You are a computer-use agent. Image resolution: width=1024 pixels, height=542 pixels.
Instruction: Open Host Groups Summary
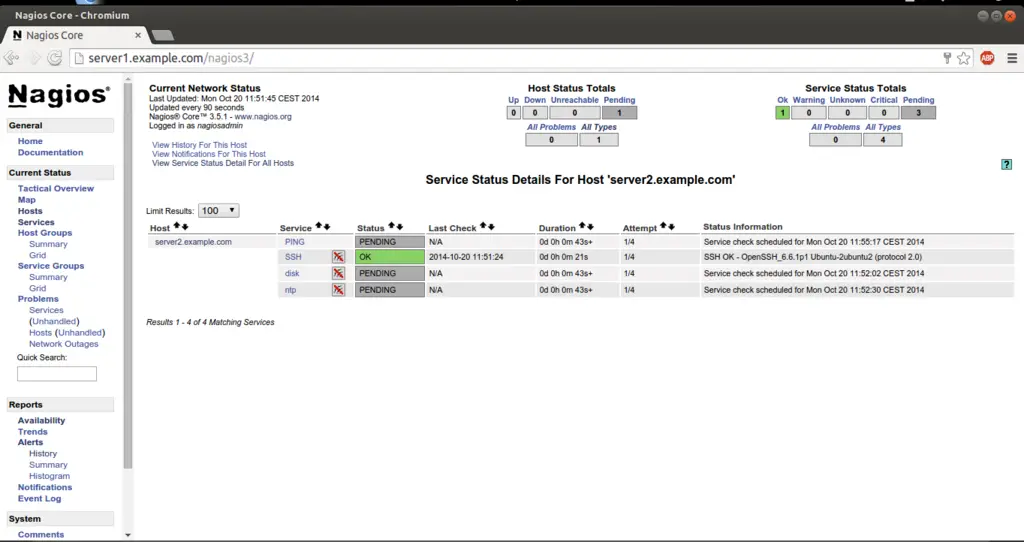click(x=48, y=244)
